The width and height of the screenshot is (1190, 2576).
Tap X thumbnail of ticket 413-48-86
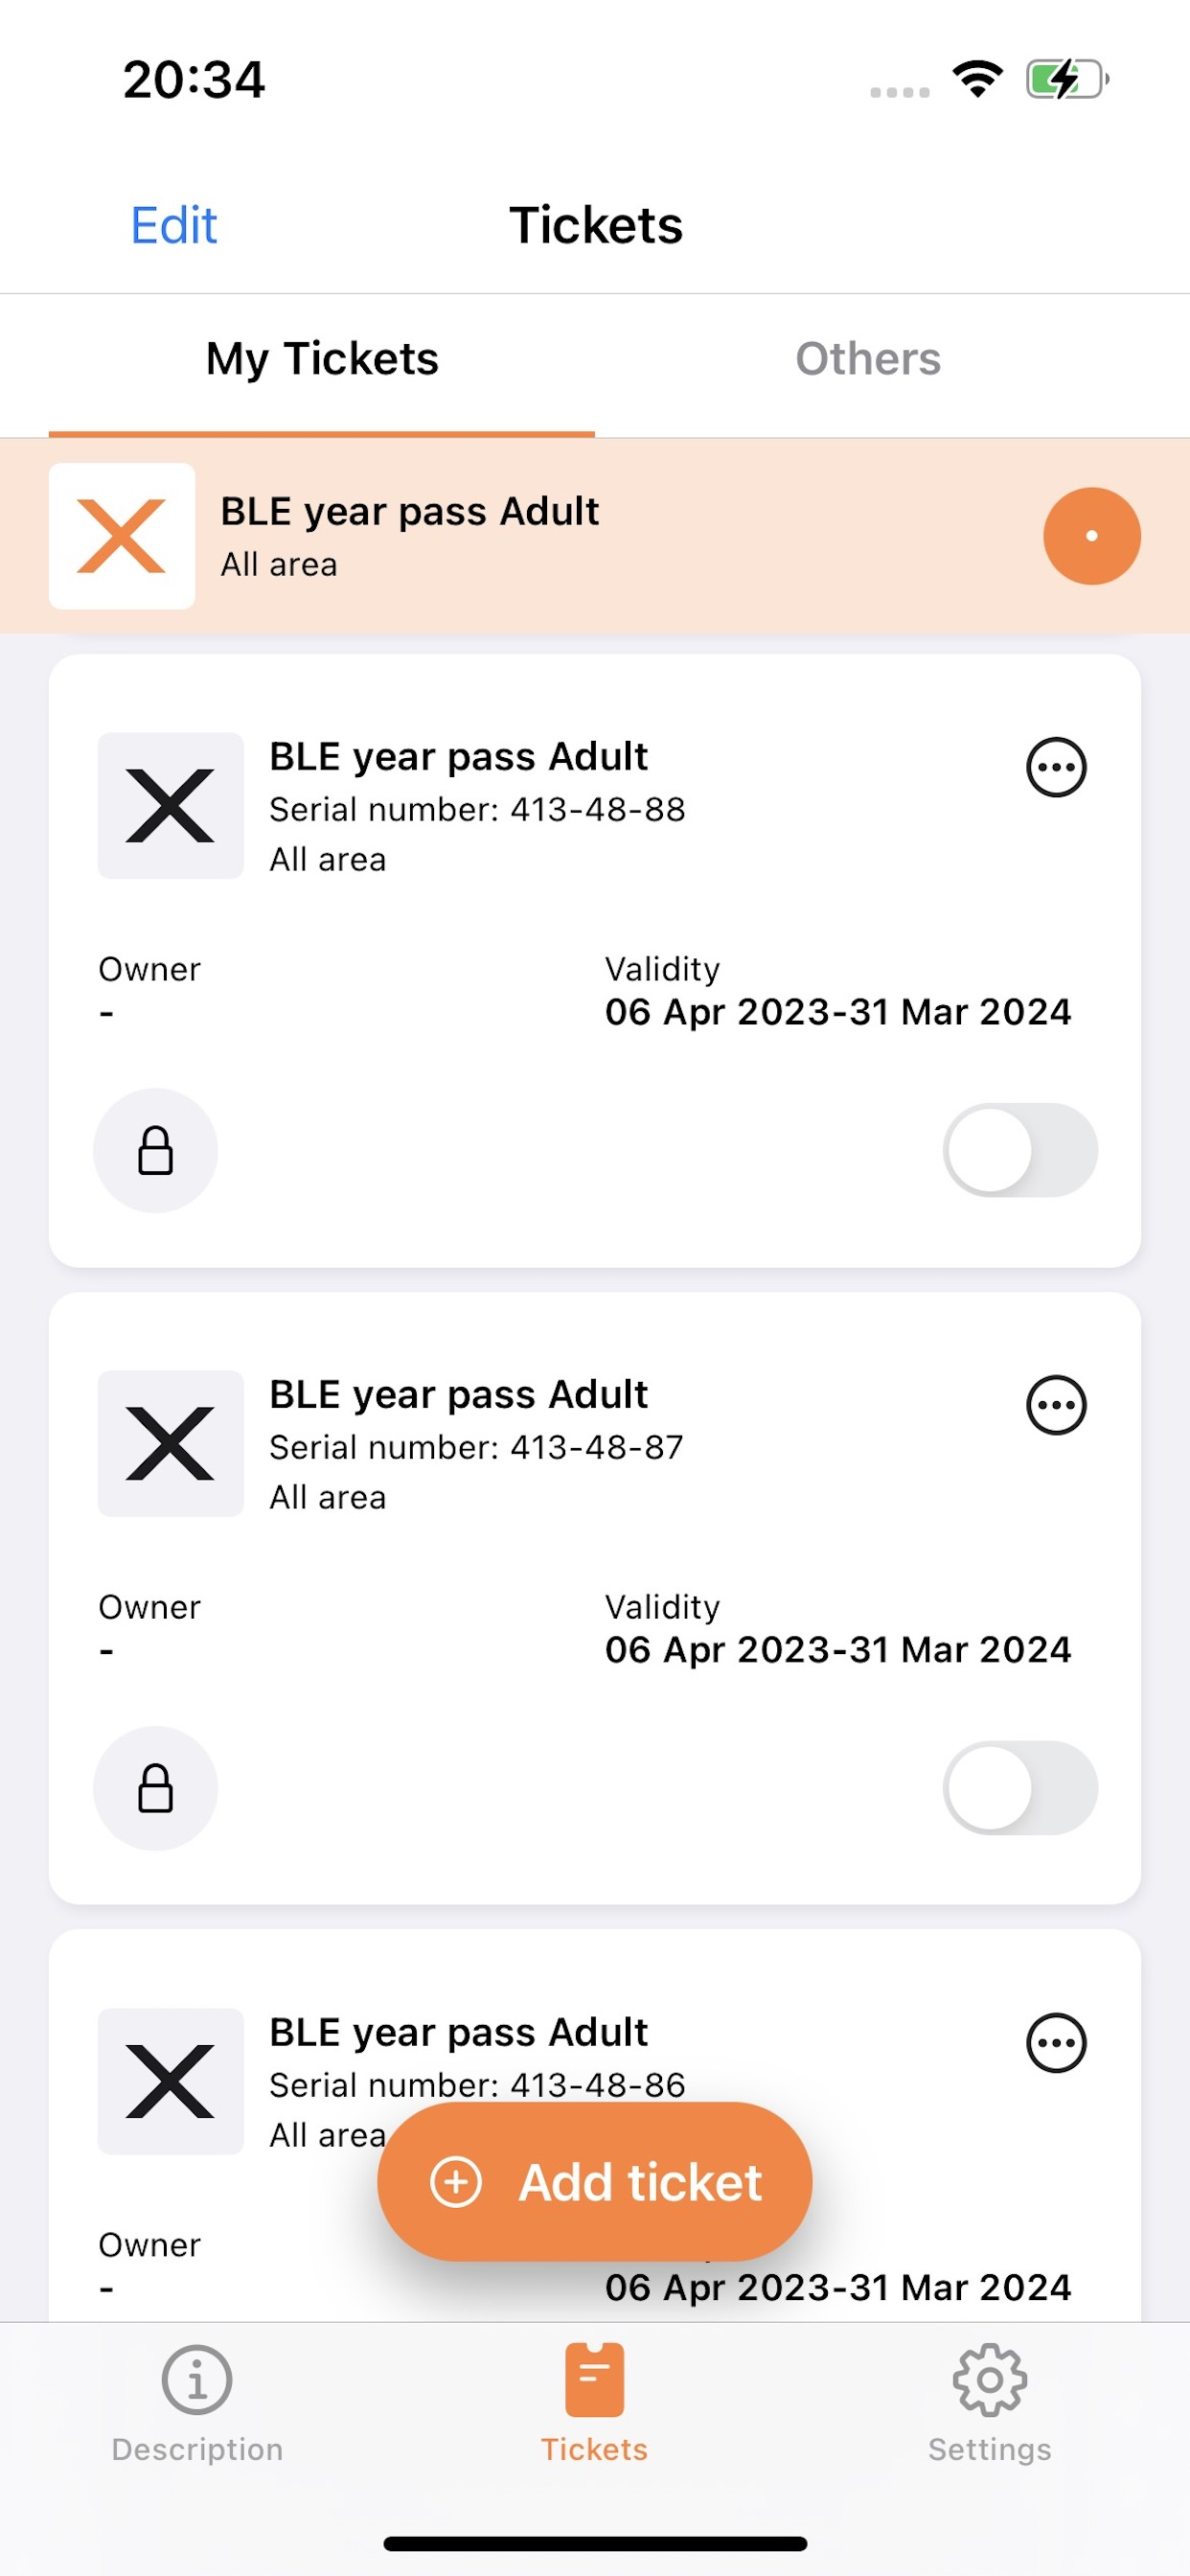[170, 2082]
